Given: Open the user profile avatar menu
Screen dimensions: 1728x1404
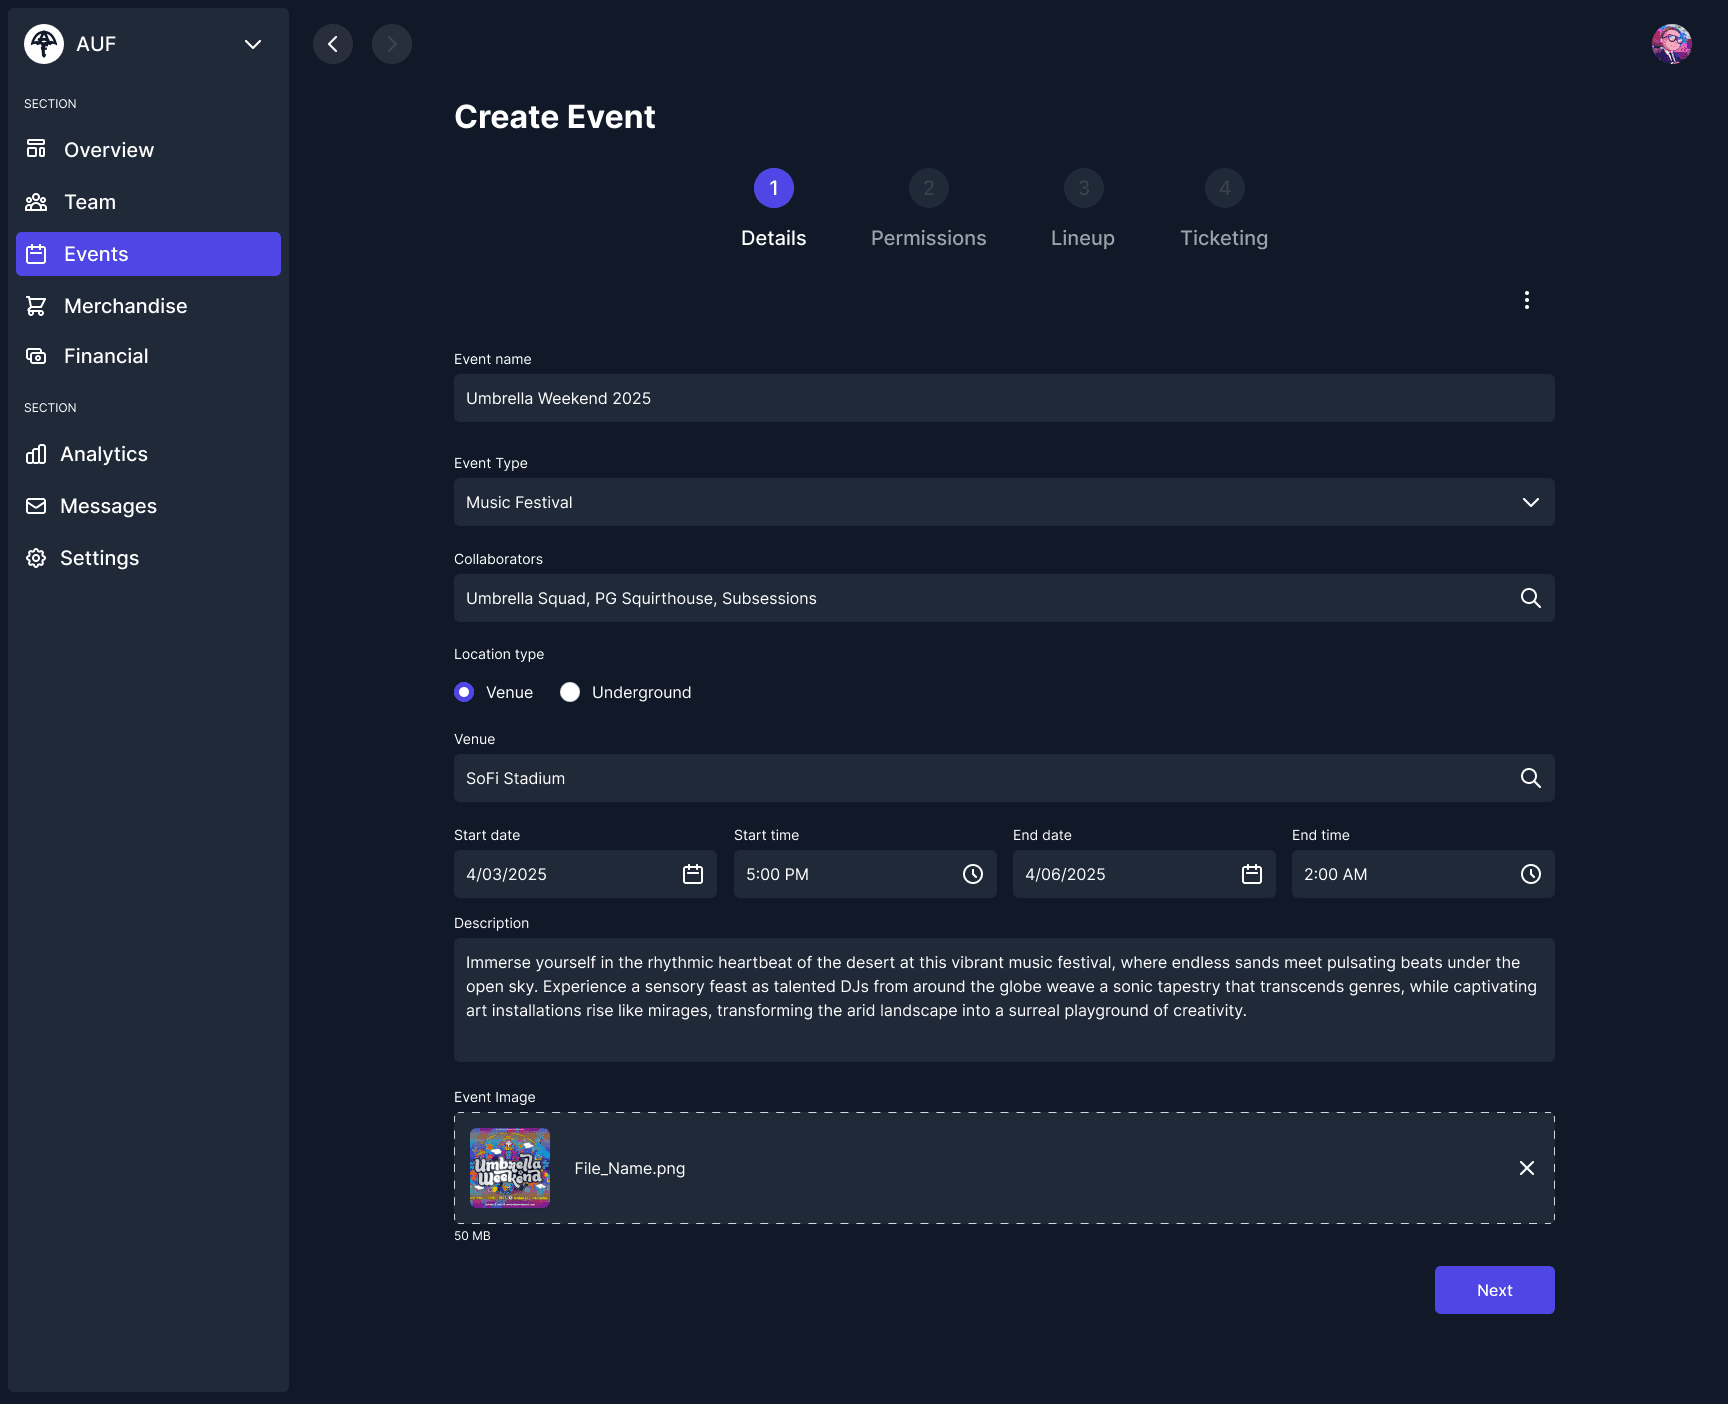Looking at the screenshot, I should point(1671,44).
